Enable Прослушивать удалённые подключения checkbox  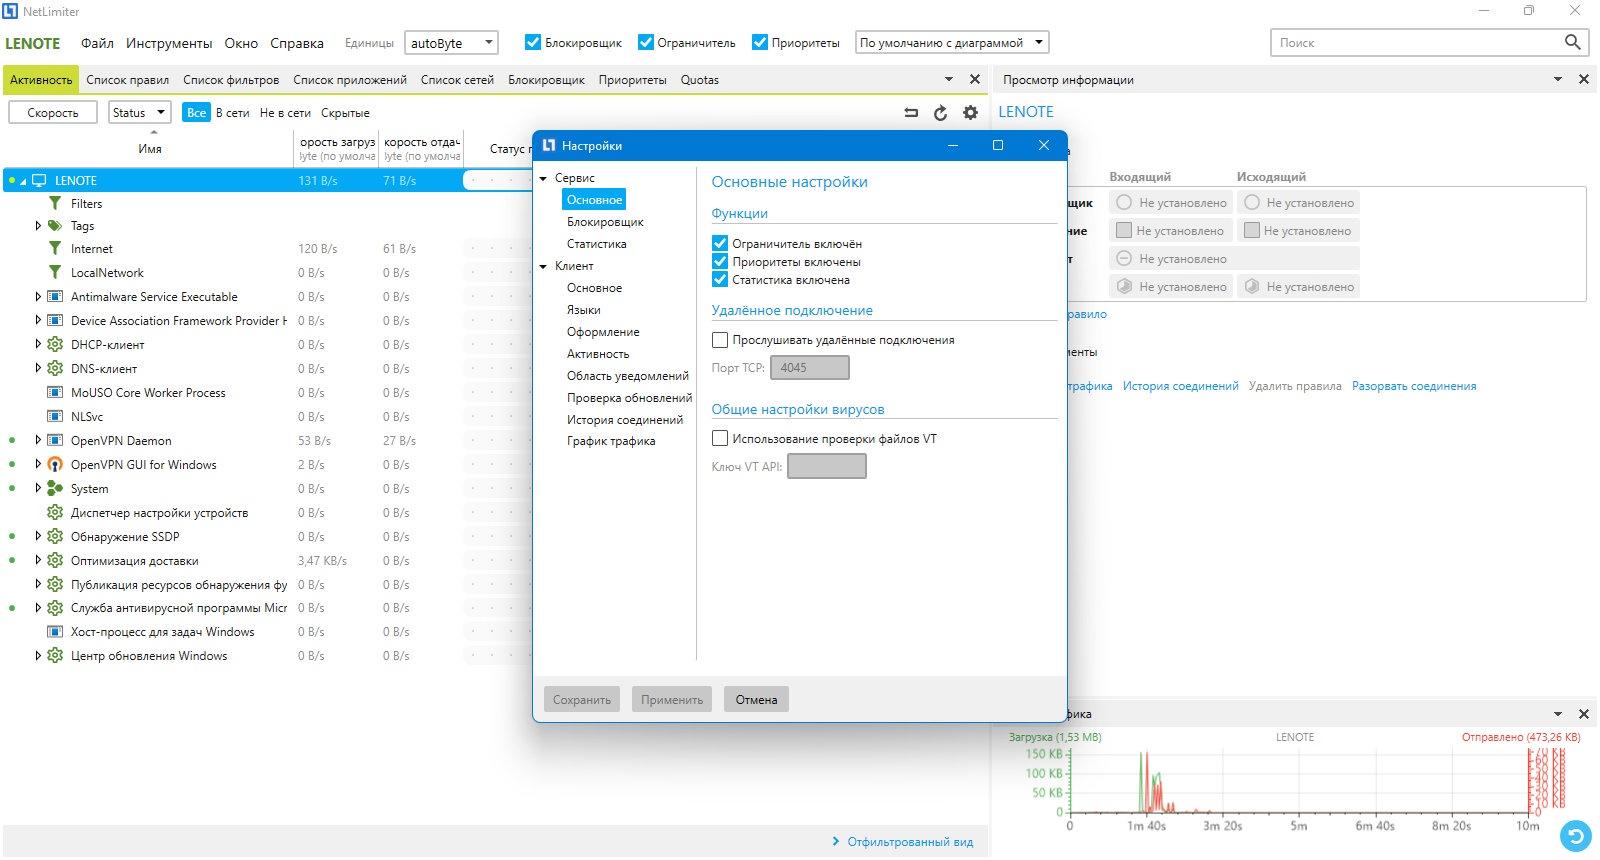(x=720, y=340)
